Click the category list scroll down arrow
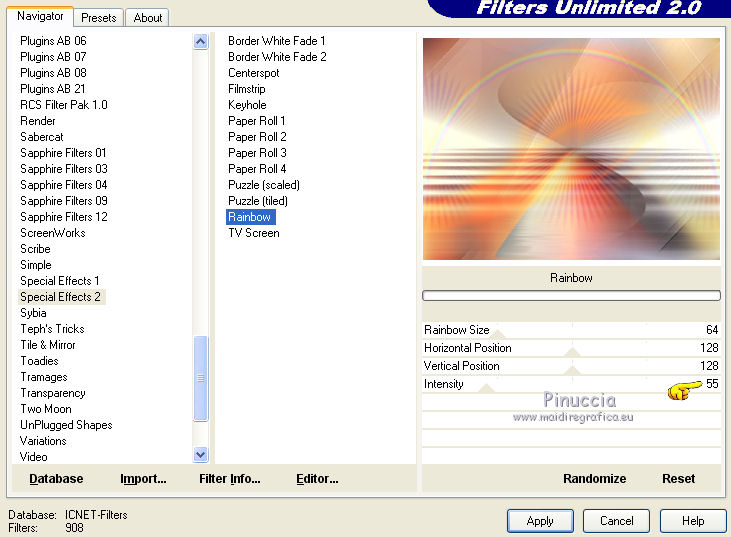This screenshot has width=731, height=537. pos(200,454)
